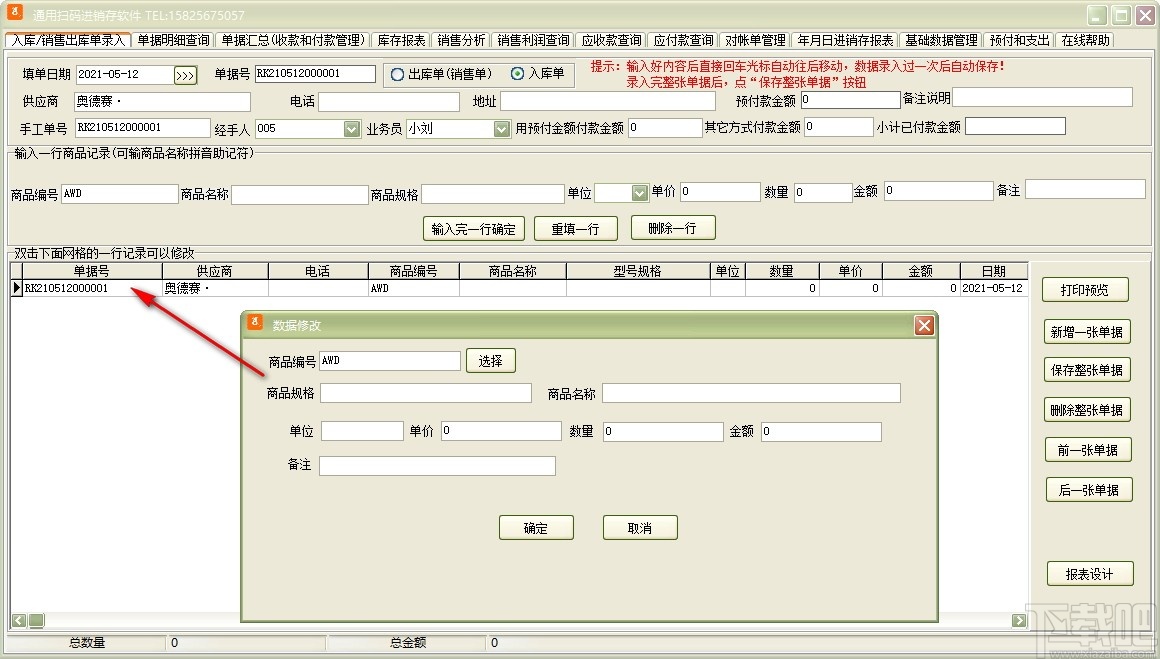Click 选择 next to 商品编号 AWD in dialog
The height and width of the screenshot is (659, 1160).
click(490, 360)
